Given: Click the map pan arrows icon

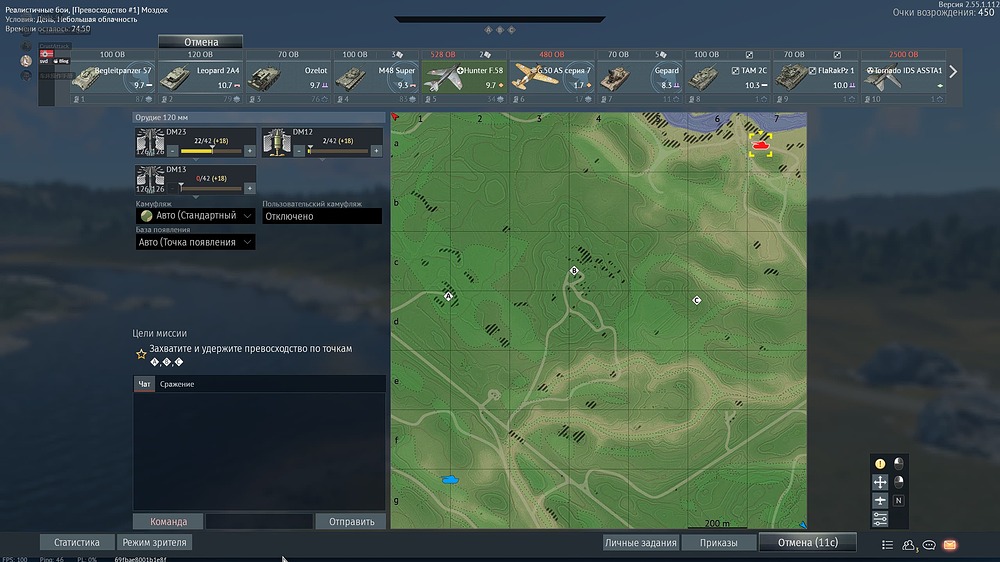Looking at the screenshot, I should click(x=880, y=482).
